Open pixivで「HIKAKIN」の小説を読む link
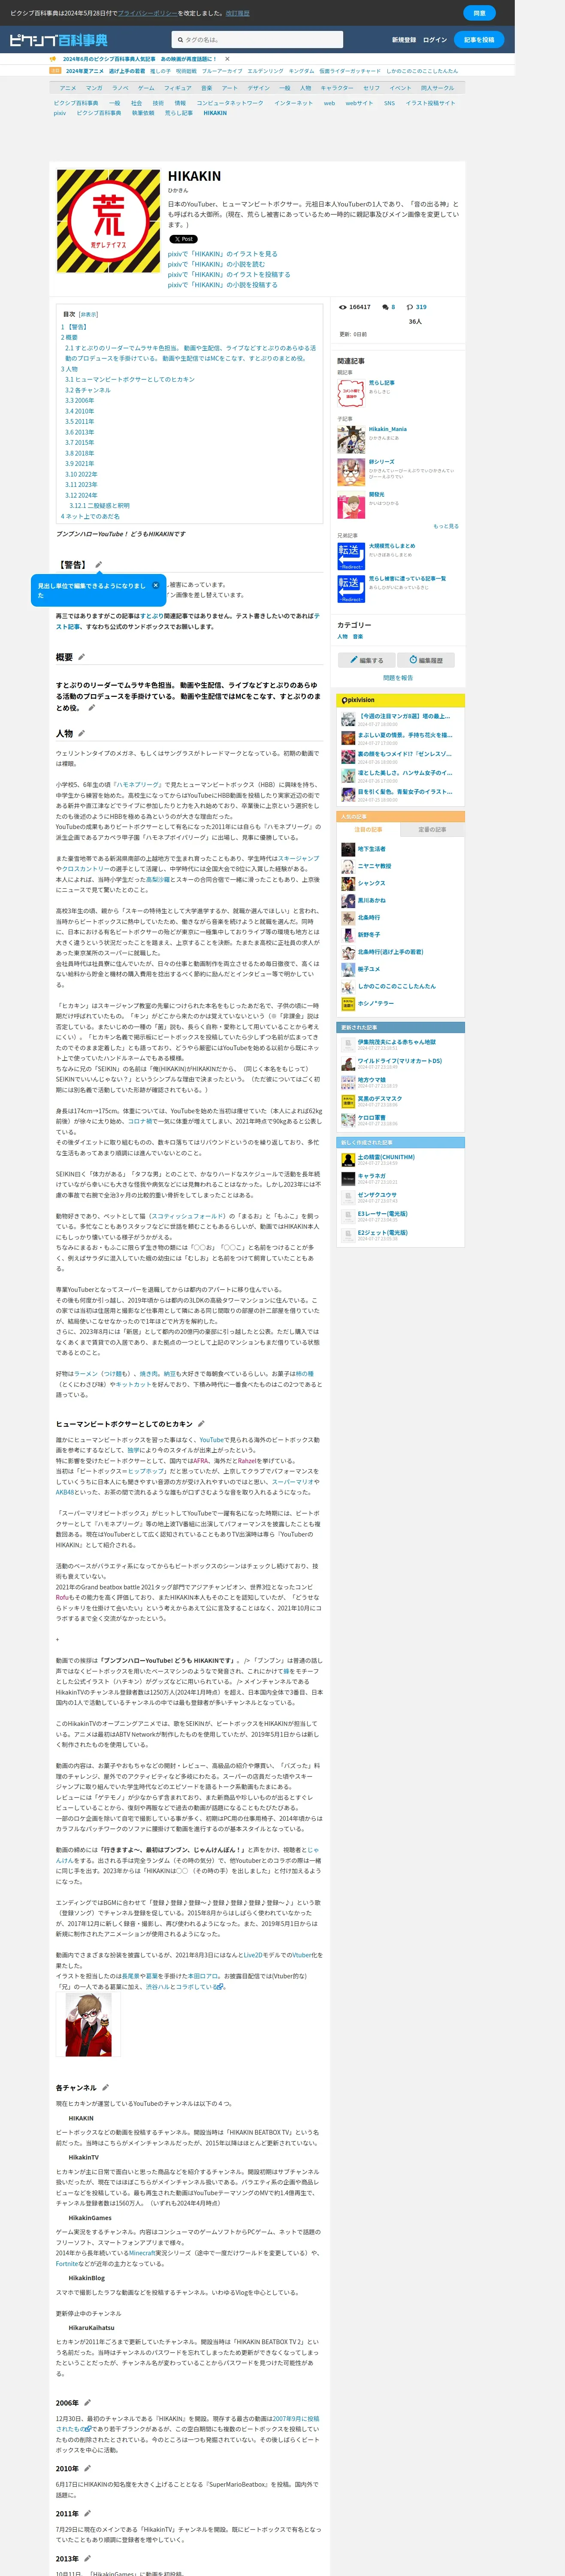This screenshot has height=2576, width=565. pyautogui.click(x=216, y=264)
